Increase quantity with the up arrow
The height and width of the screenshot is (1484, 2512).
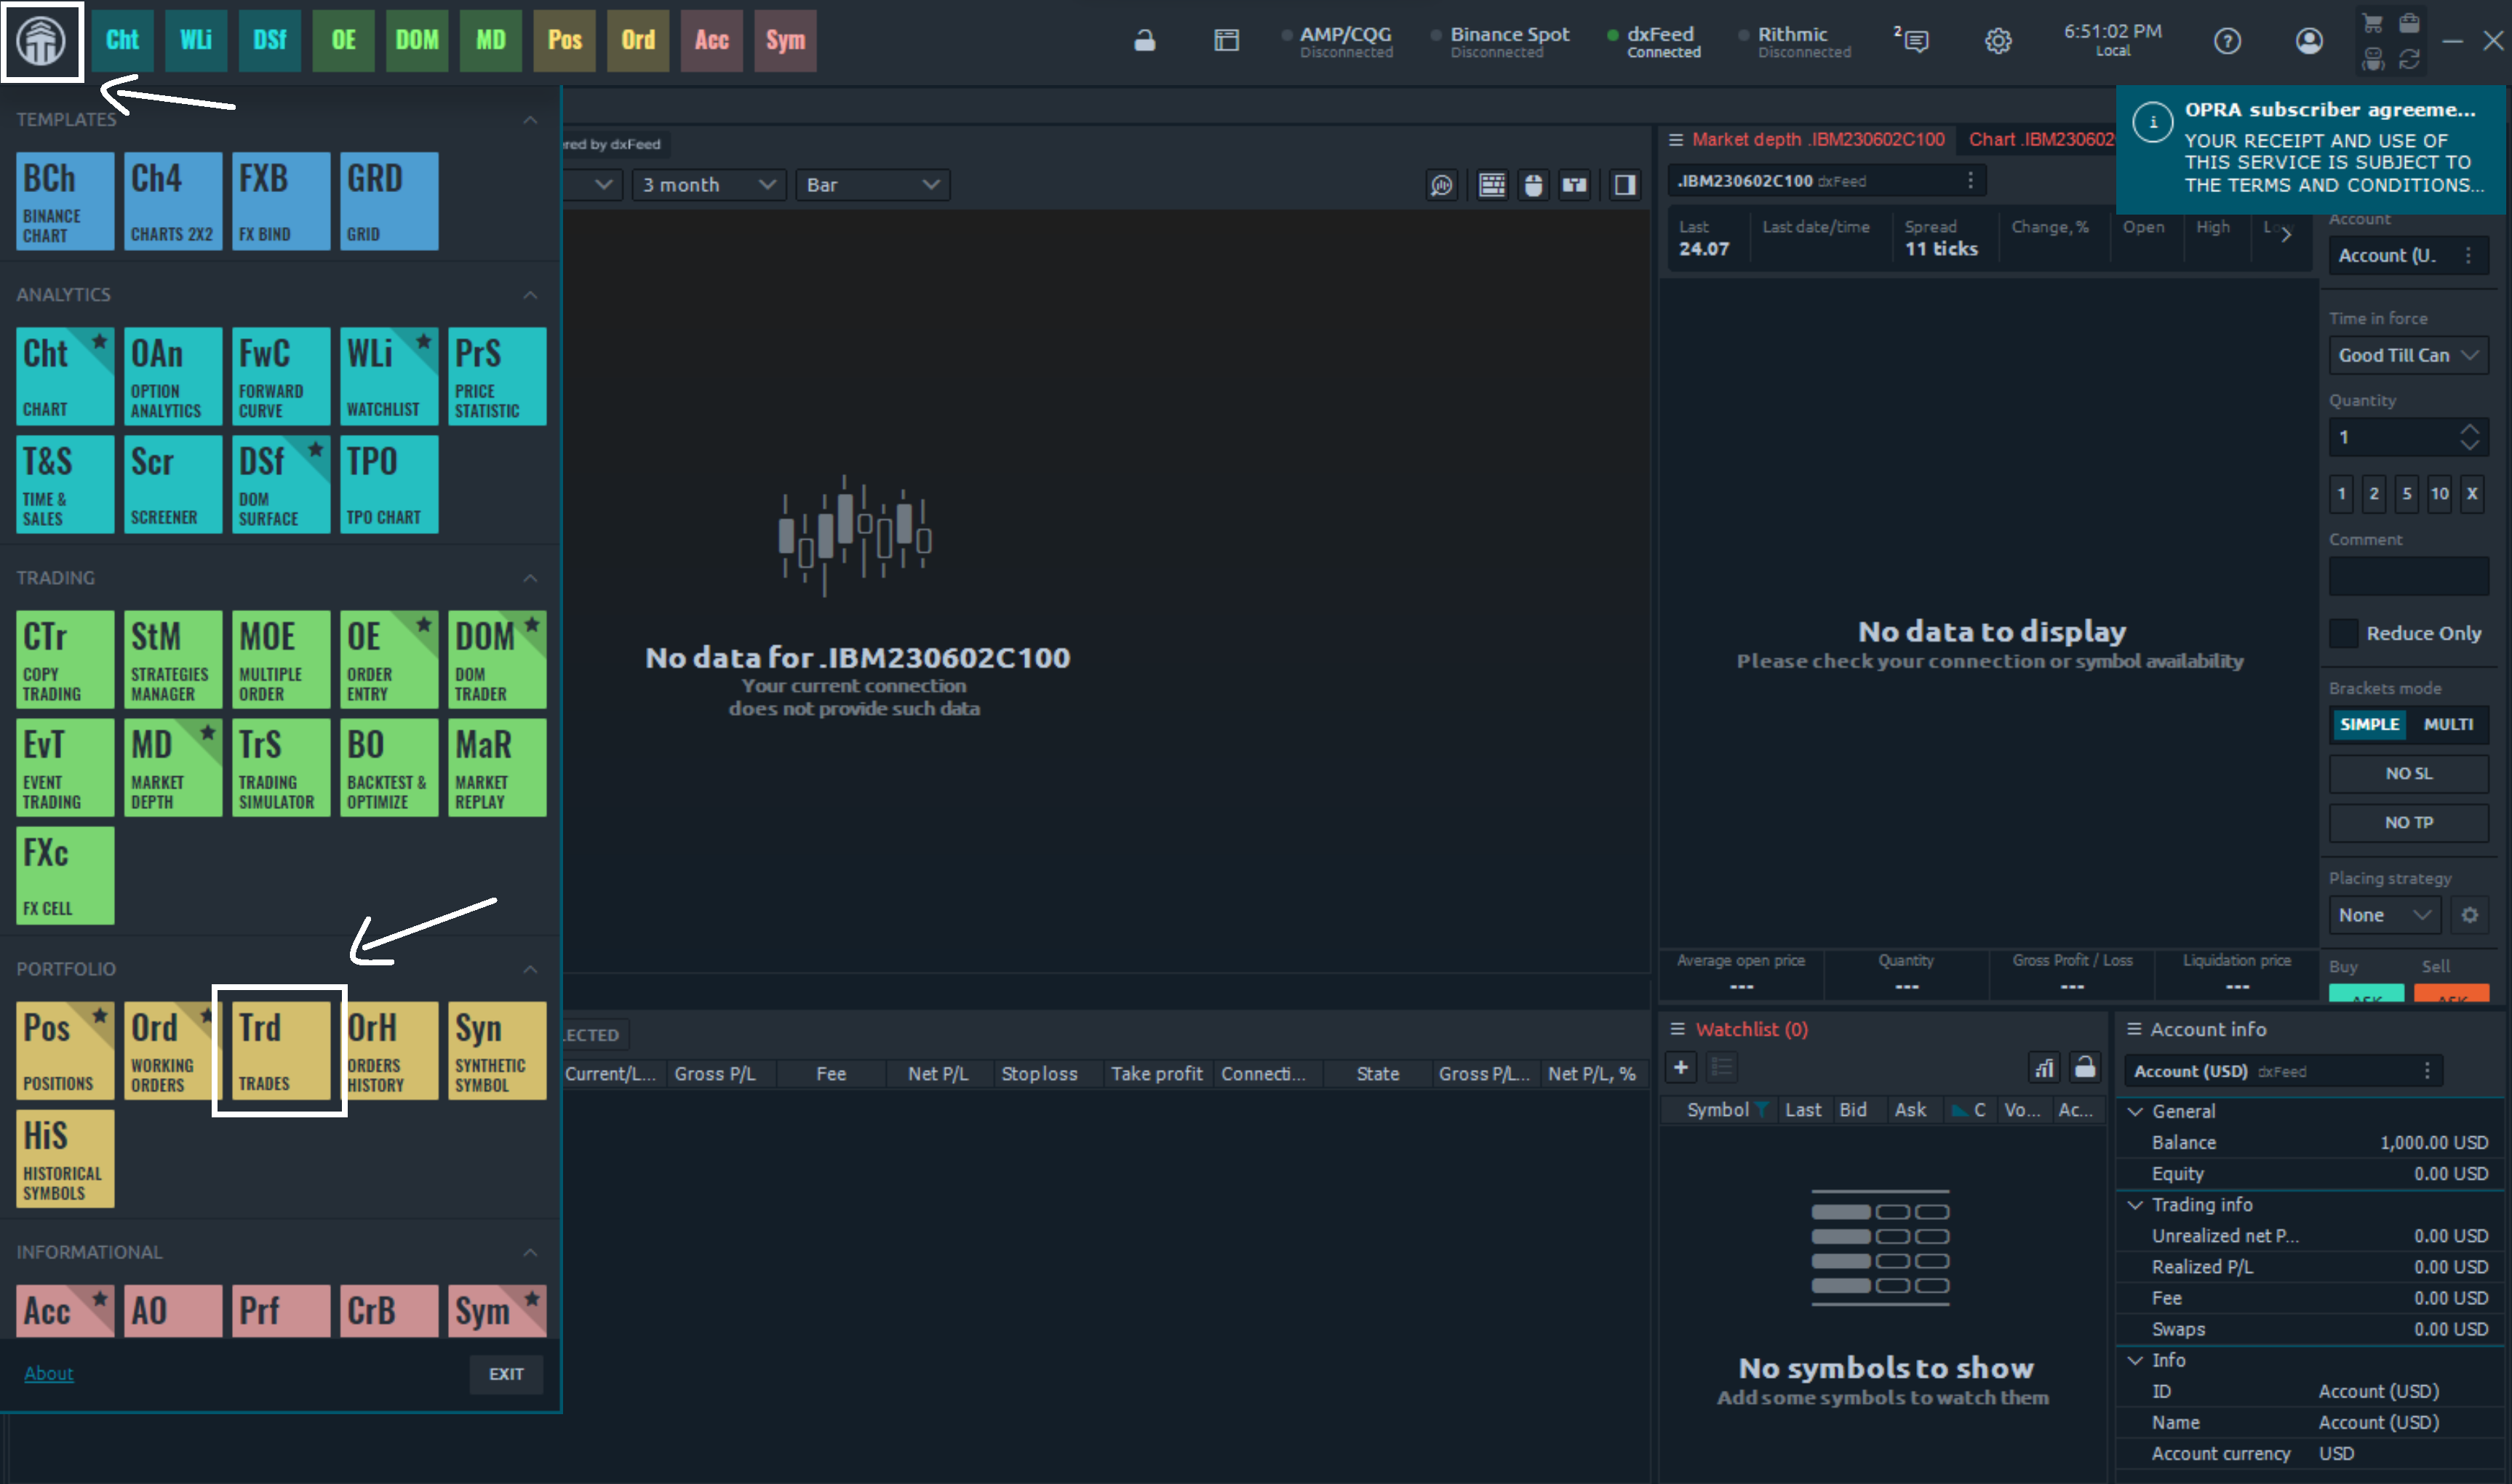2469,429
